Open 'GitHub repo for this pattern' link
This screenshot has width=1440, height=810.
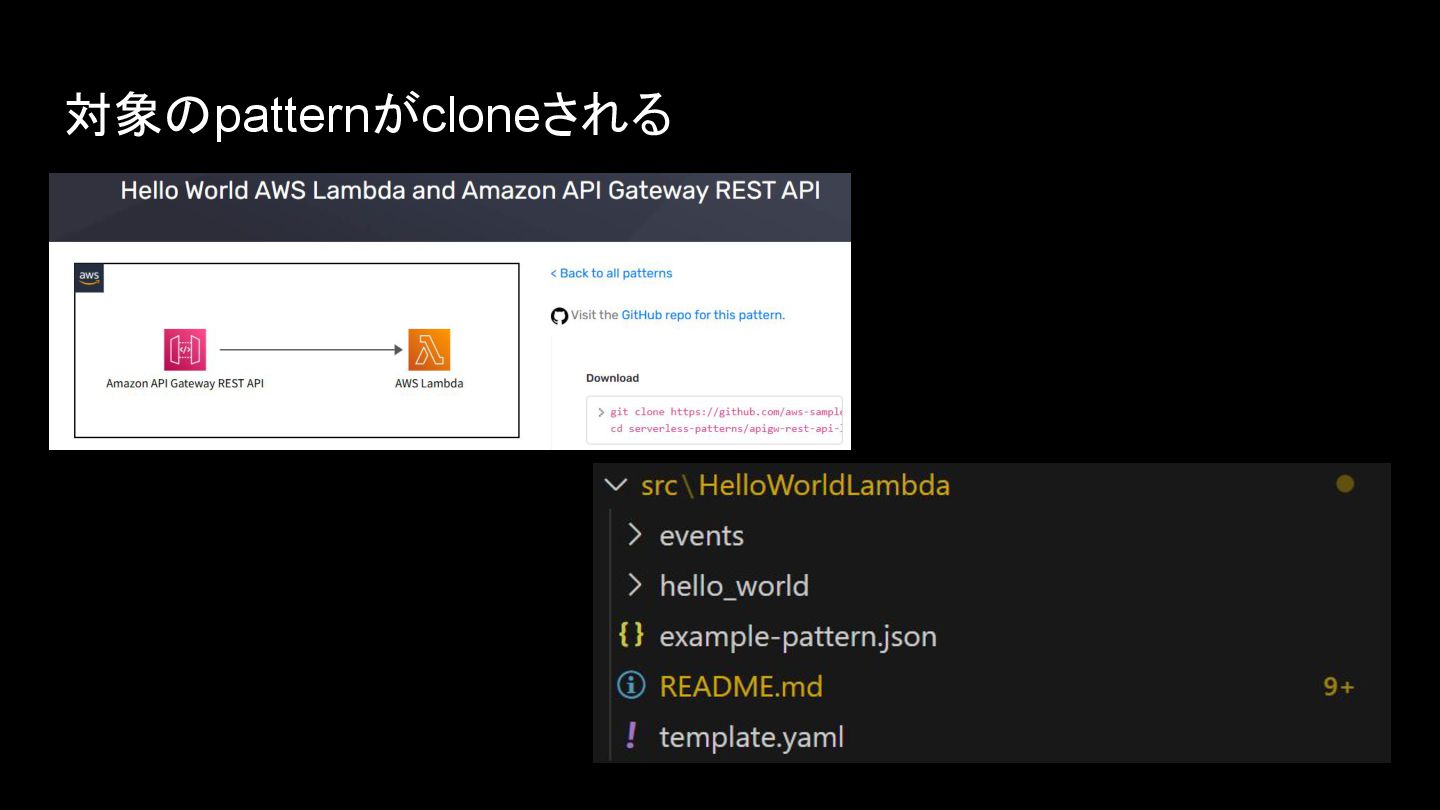(x=703, y=315)
